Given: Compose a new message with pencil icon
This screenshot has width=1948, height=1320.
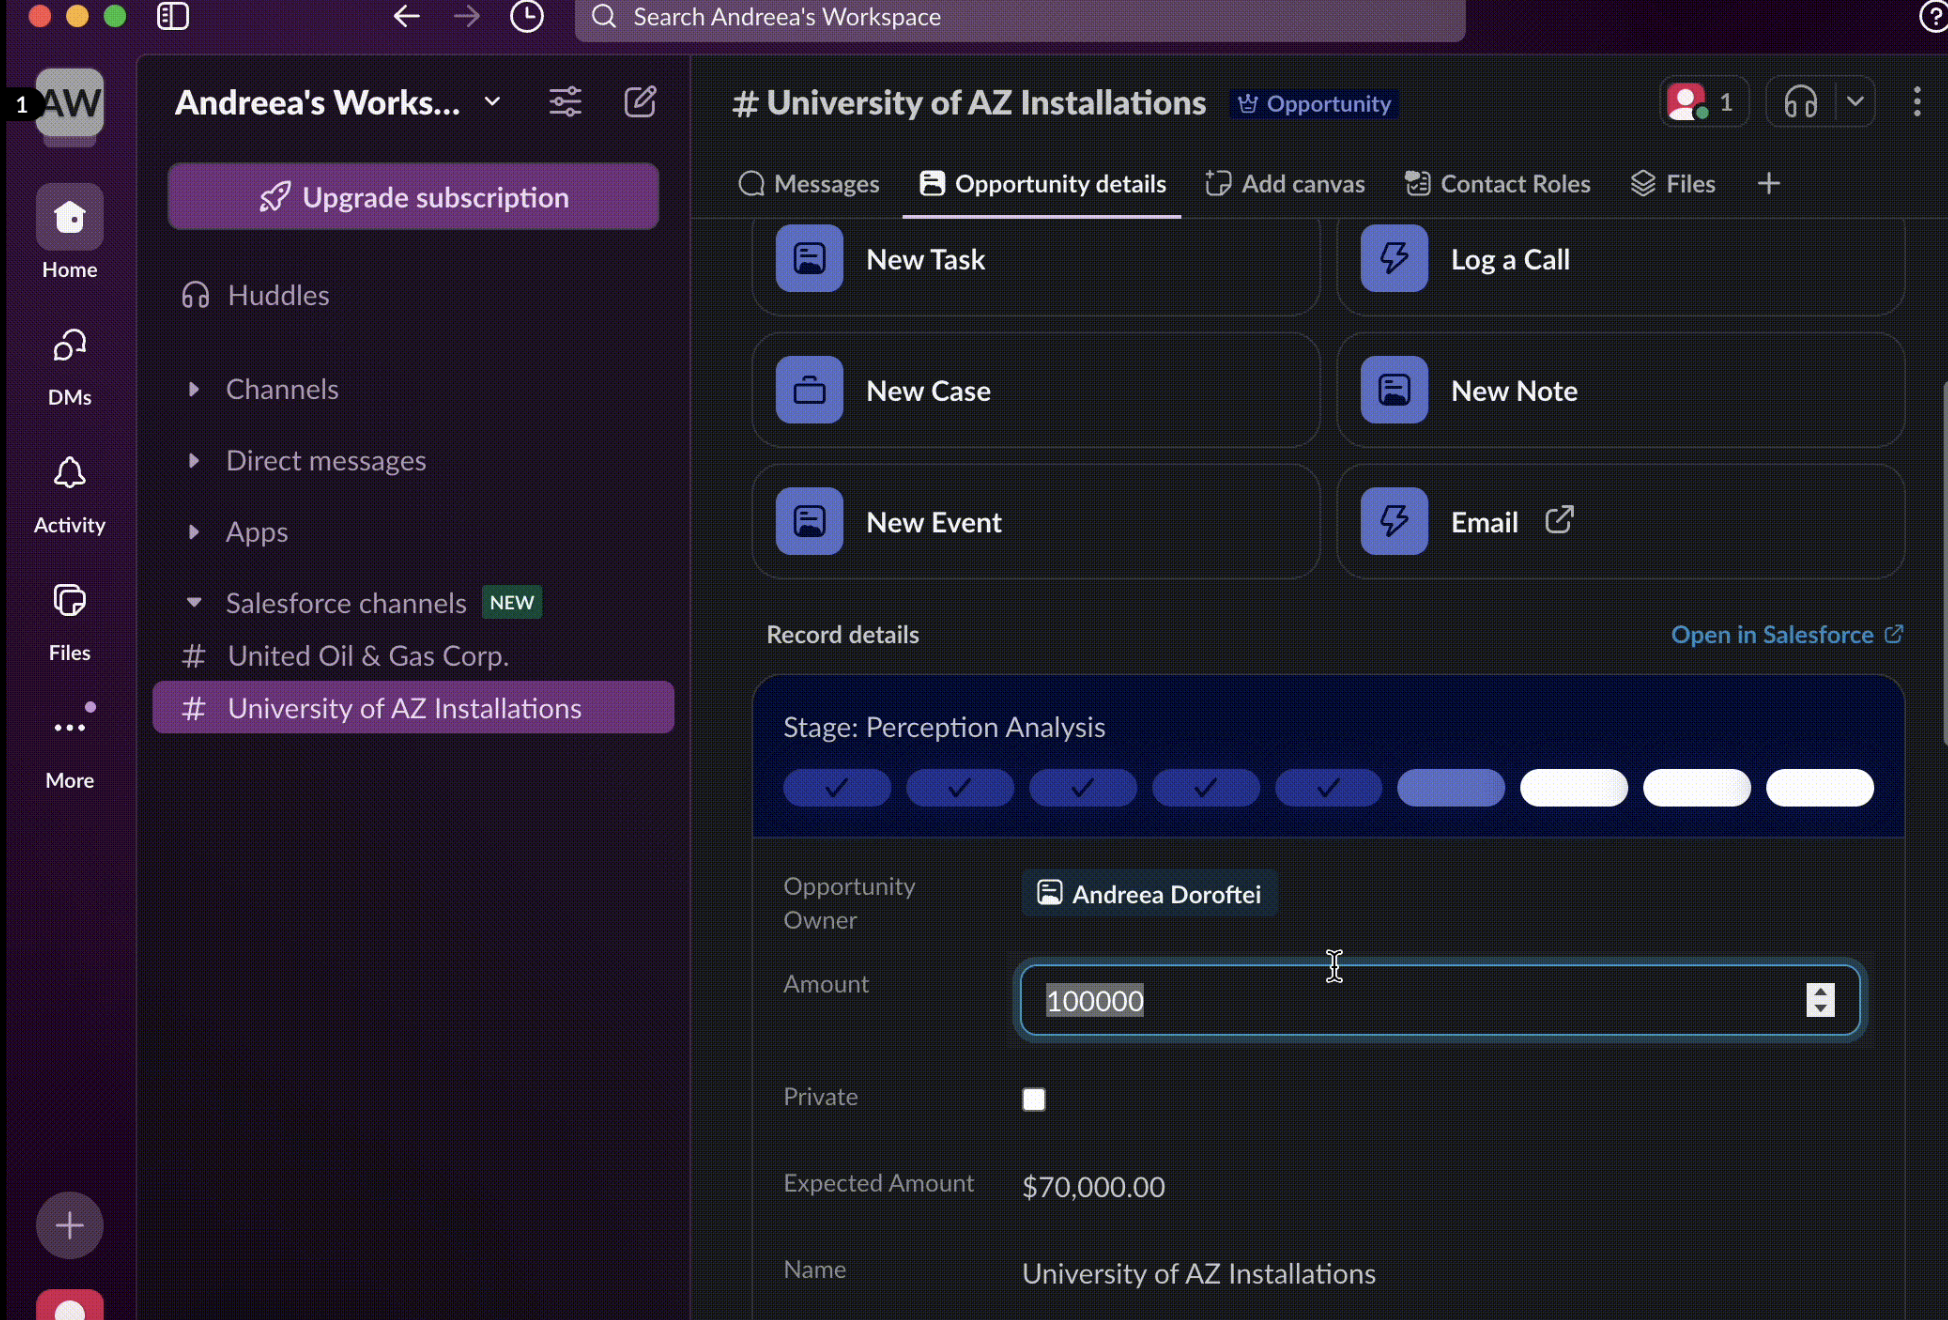Looking at the screenshot, I should click(640, 102).
